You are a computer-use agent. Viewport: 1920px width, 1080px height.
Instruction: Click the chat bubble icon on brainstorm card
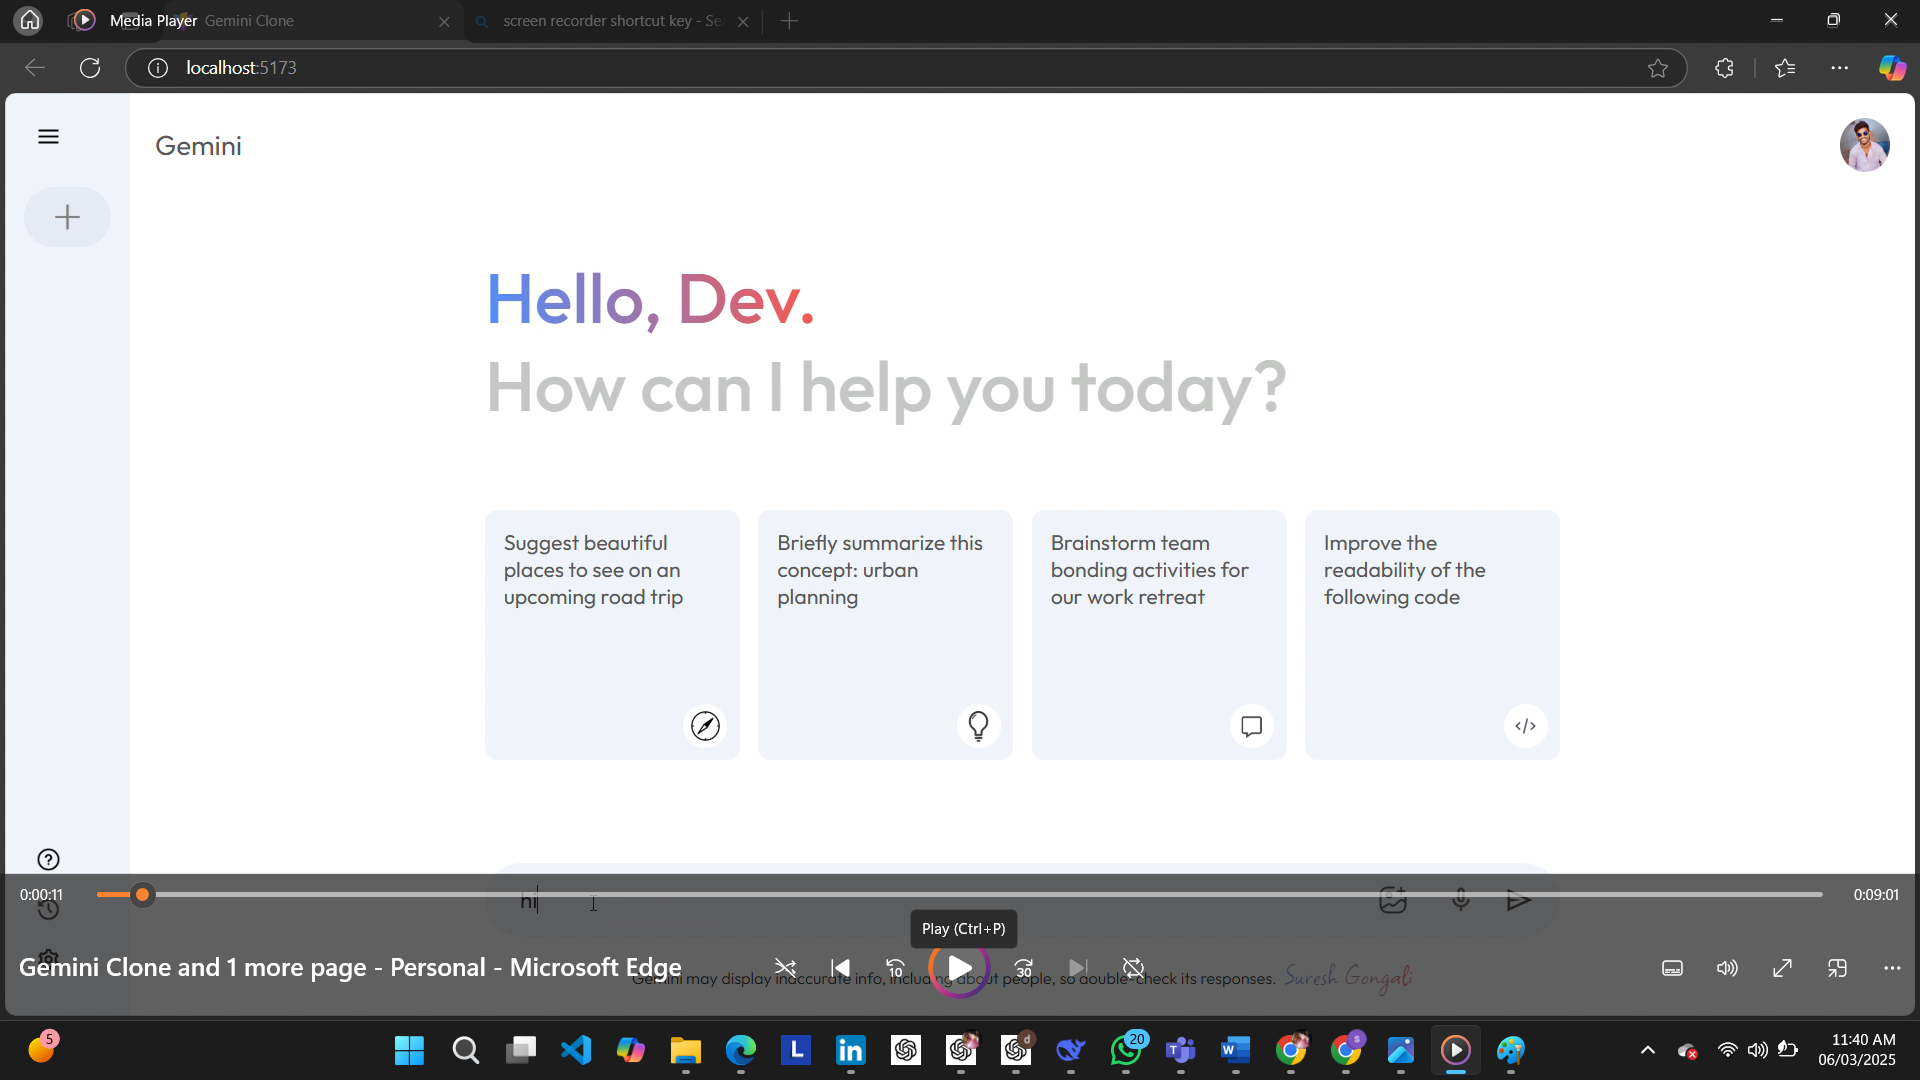coord(1251,726)
